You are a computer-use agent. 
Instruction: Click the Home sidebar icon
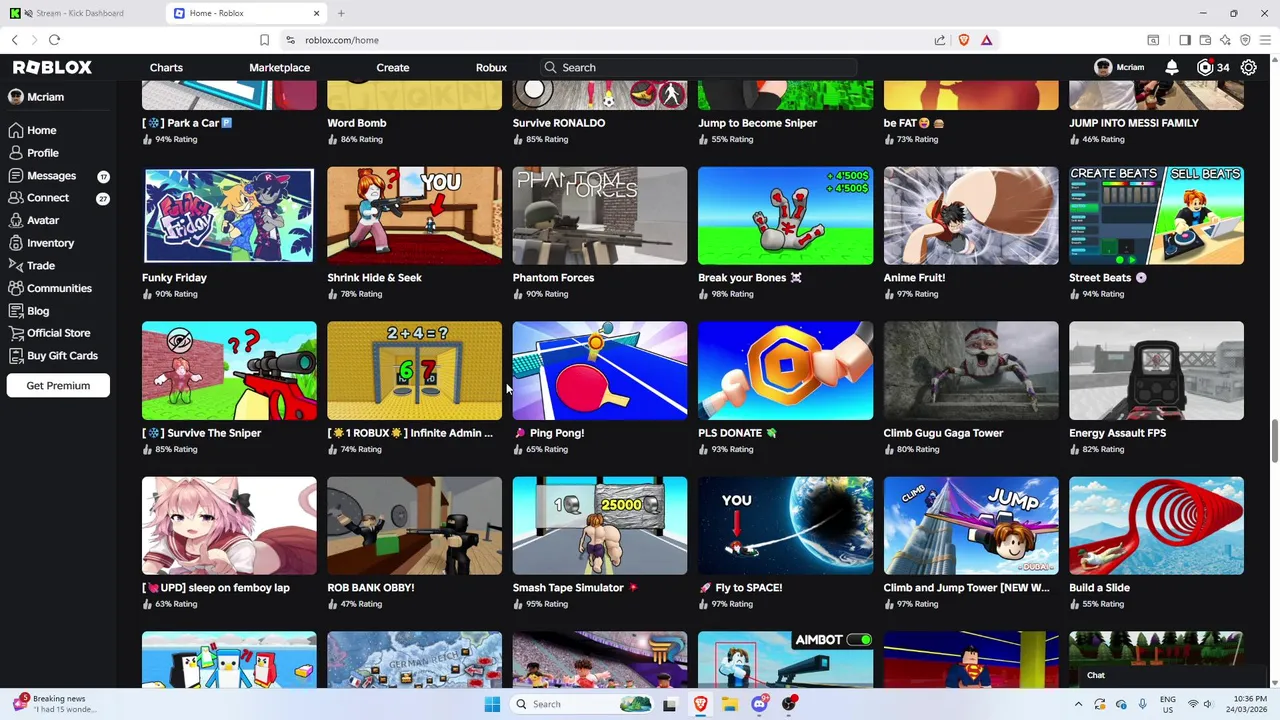tap(16, 130)
